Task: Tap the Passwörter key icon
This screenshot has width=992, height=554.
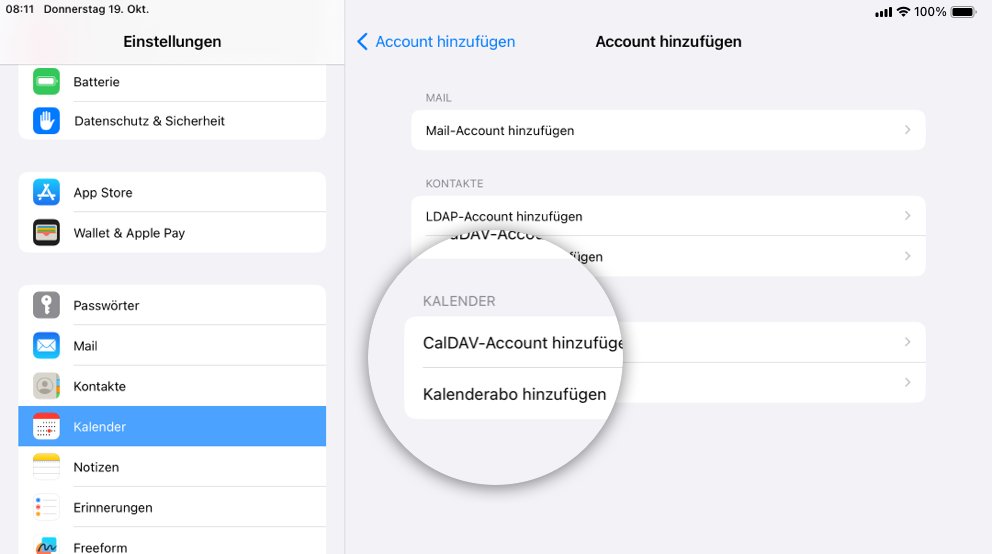Action: pyautogui.click(x=46, y=305)
